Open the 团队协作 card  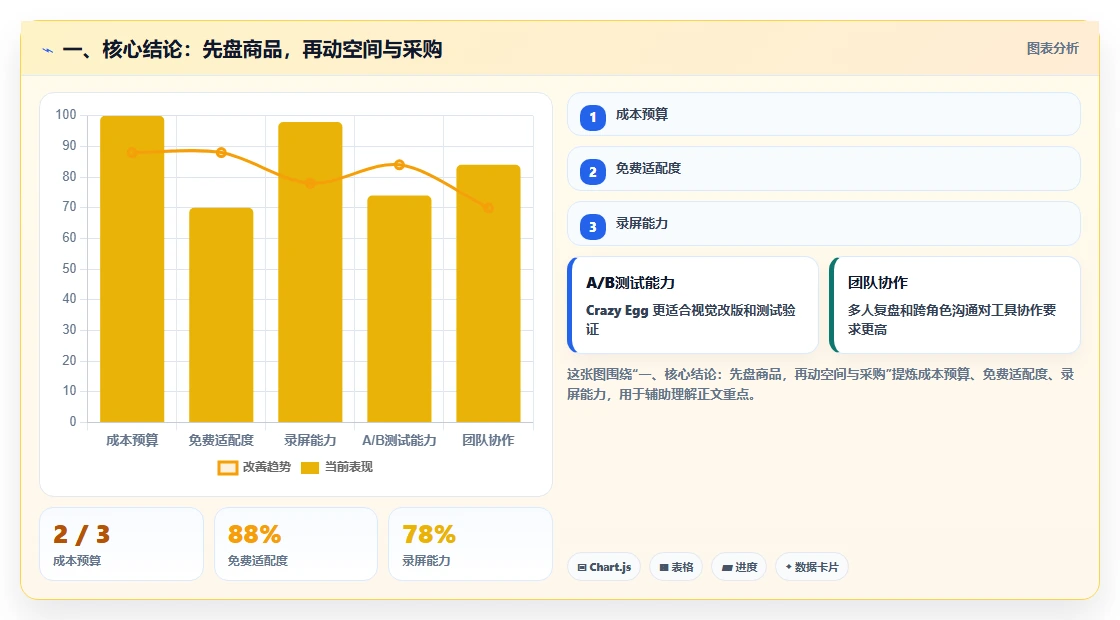[955, 305]
